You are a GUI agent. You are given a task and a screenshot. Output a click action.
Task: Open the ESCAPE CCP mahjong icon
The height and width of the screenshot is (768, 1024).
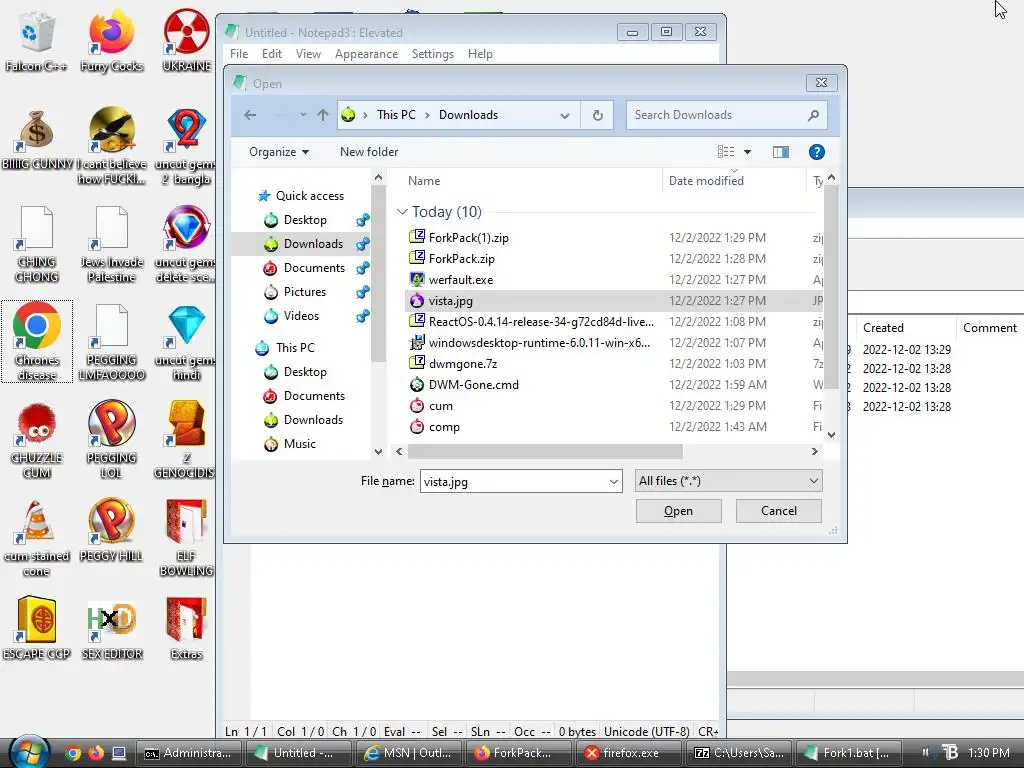pyautogui.click(x=37, y=628)
